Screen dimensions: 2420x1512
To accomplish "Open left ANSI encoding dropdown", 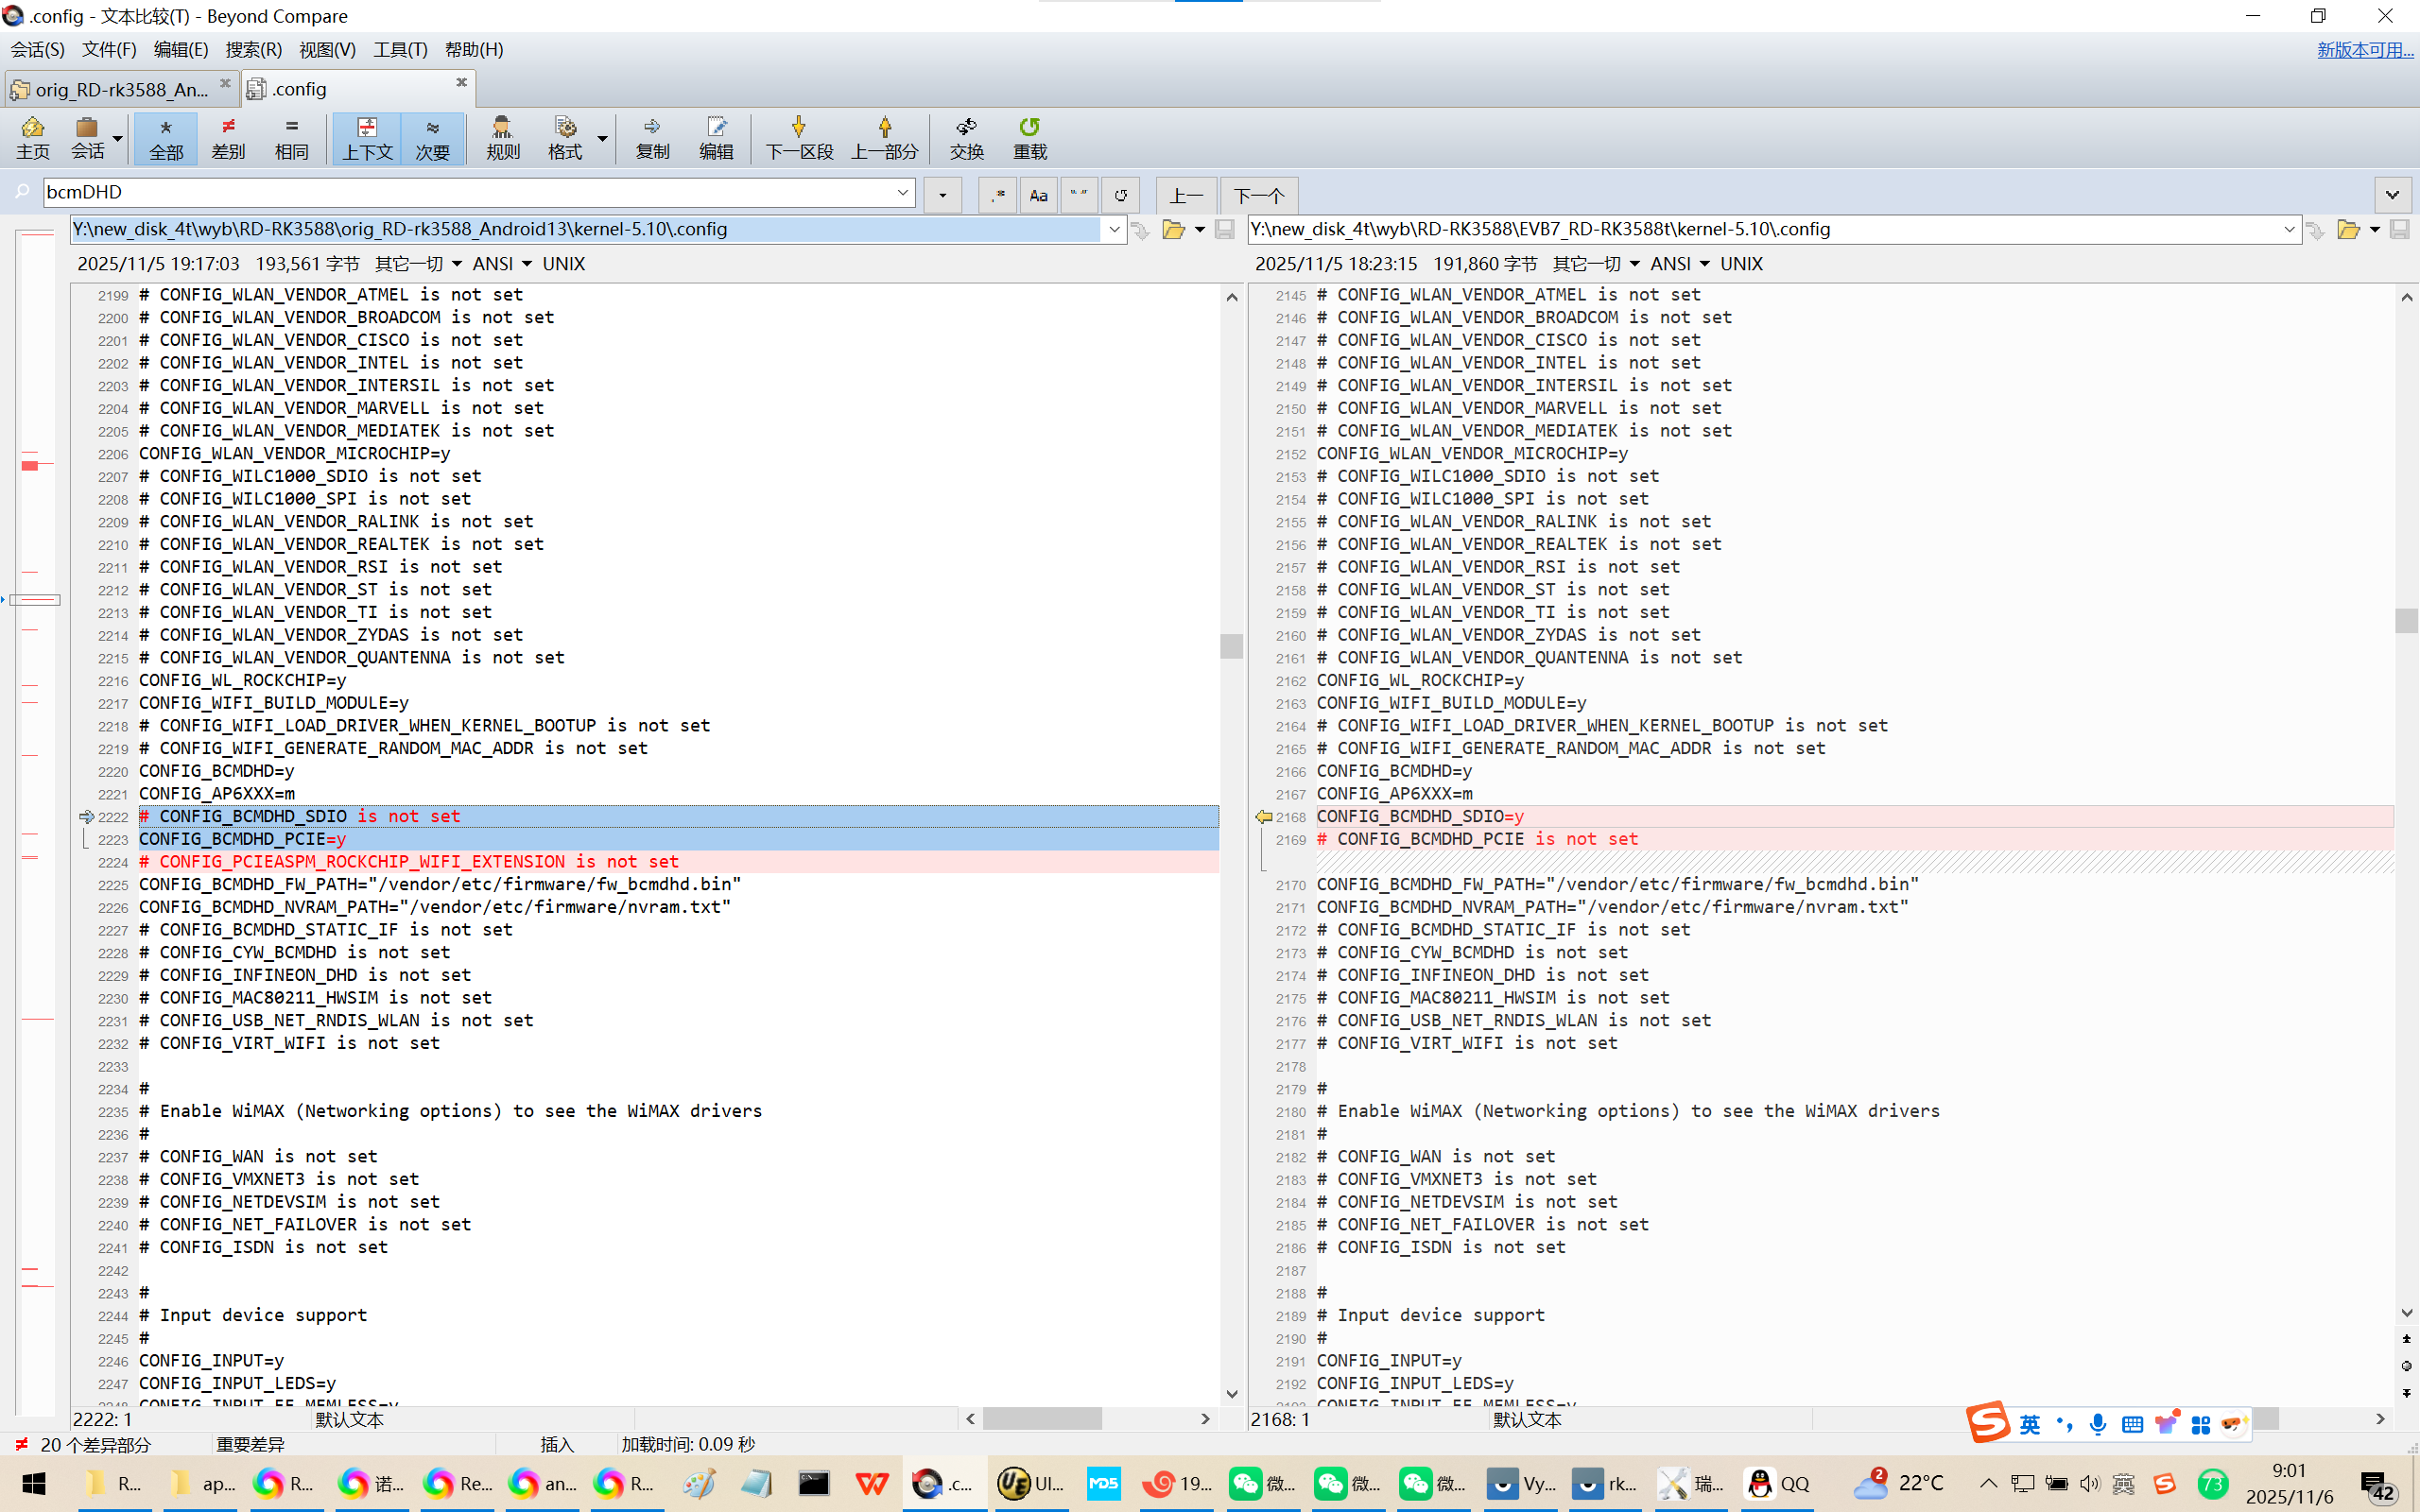I will tap(501, 264).
